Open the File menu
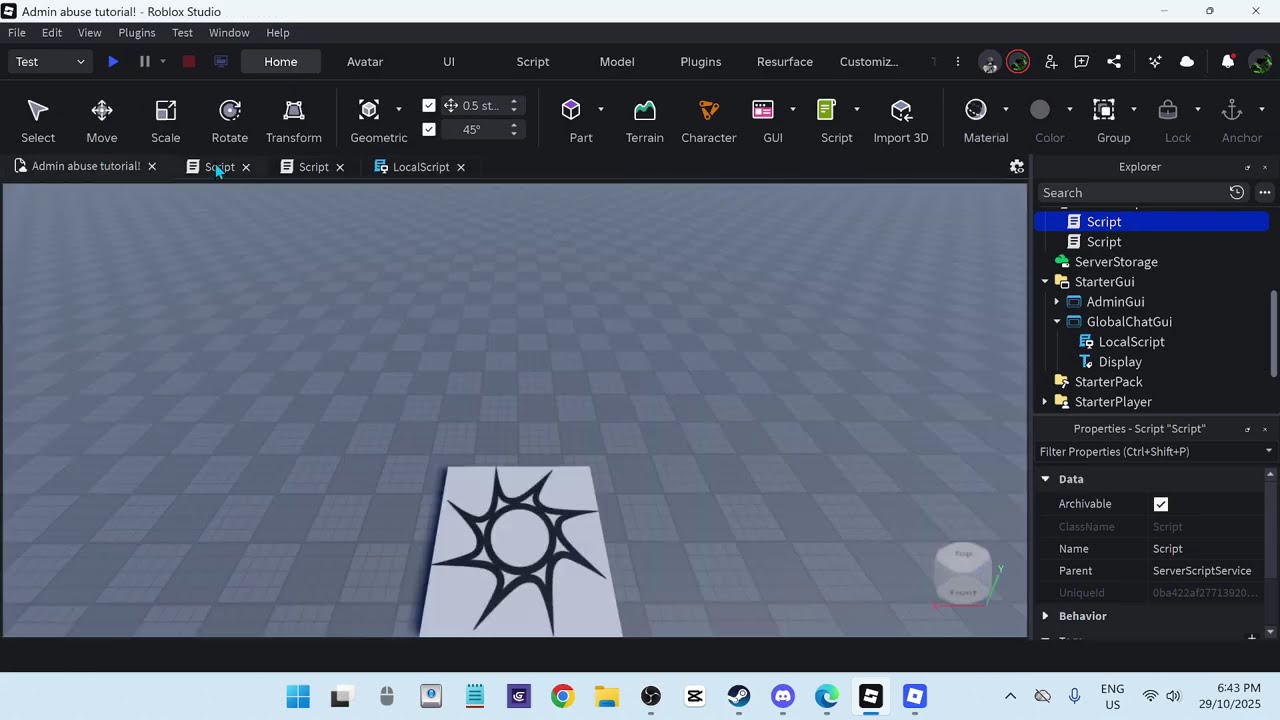This screenshot has width=1280, height=720. [17, 33]
